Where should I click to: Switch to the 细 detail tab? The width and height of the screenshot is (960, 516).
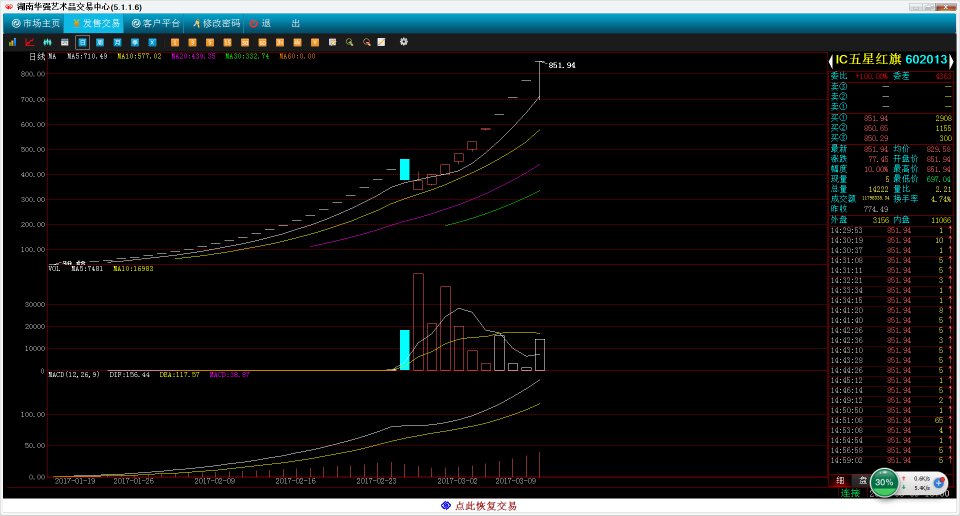[841, 480]
